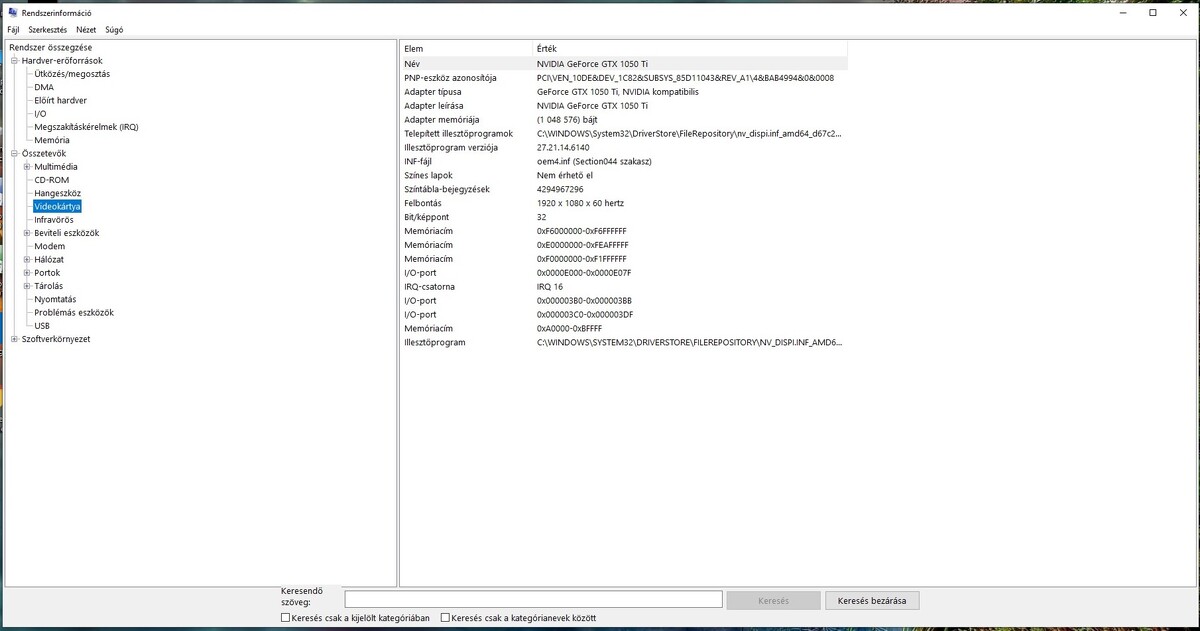
Task: Select Modem in the tree
Action: (x=50, y=246)
